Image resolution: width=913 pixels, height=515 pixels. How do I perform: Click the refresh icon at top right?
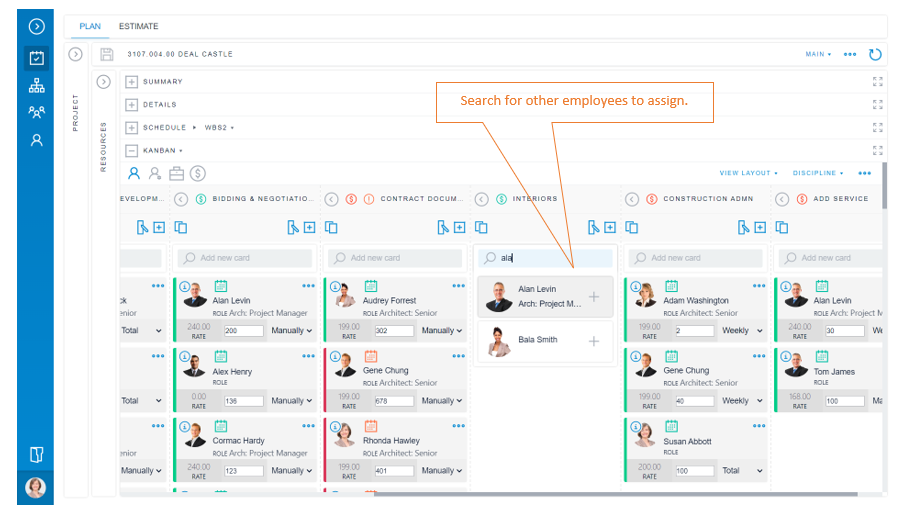(875, 55)
